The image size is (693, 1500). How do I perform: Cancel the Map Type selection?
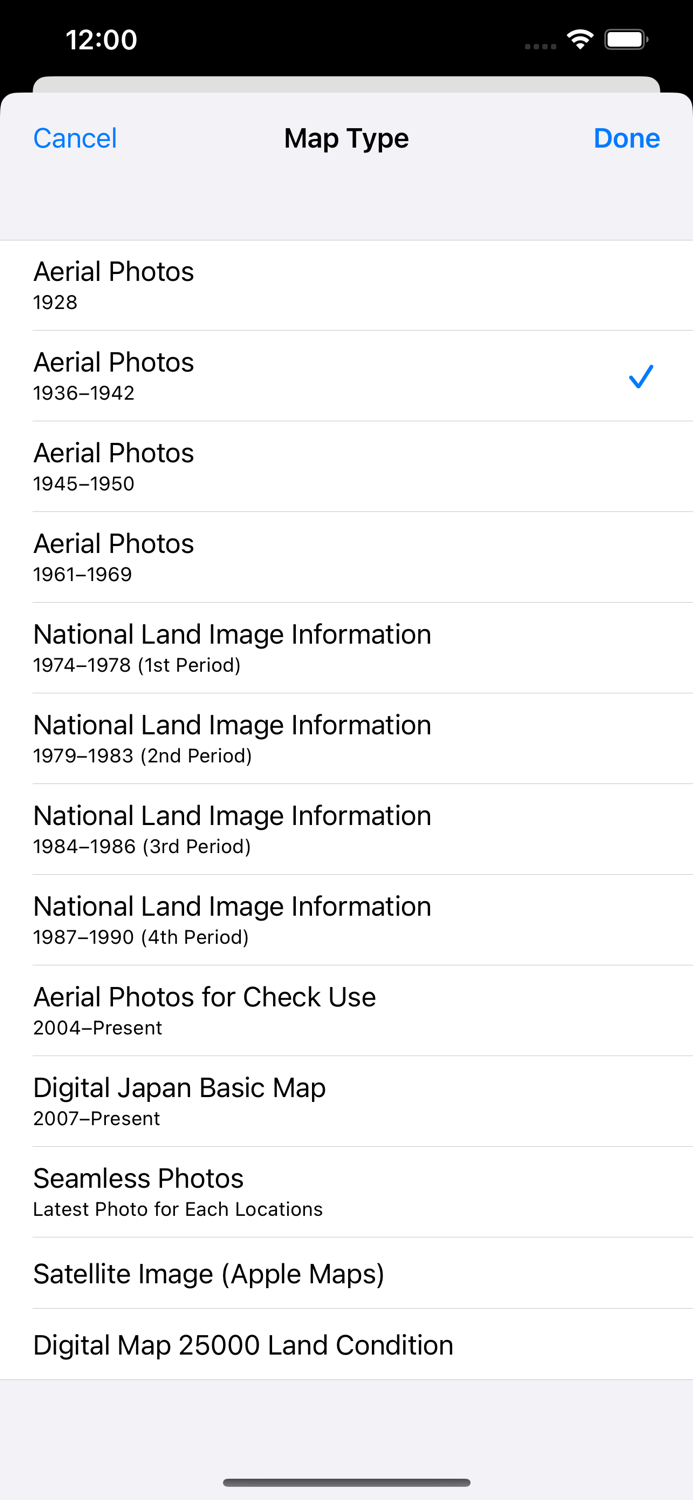pos(75,138)
